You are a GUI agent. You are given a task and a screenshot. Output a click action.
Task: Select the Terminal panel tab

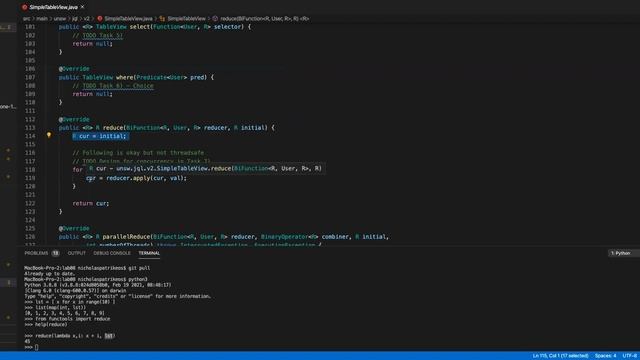click(149, 253)
